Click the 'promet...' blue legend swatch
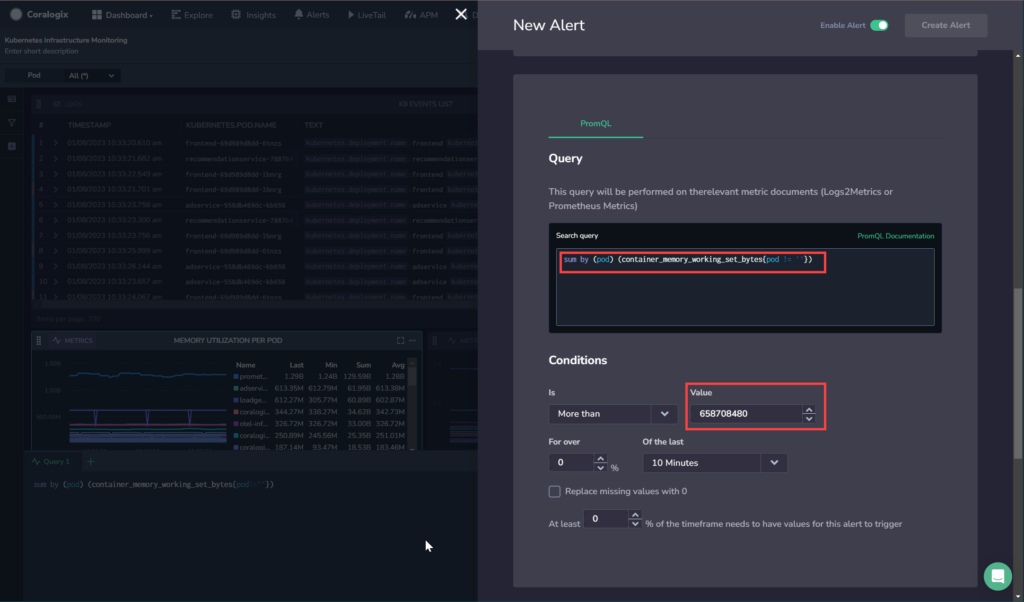This screenshot has width=1024, height=602. (x=236, y=377)
